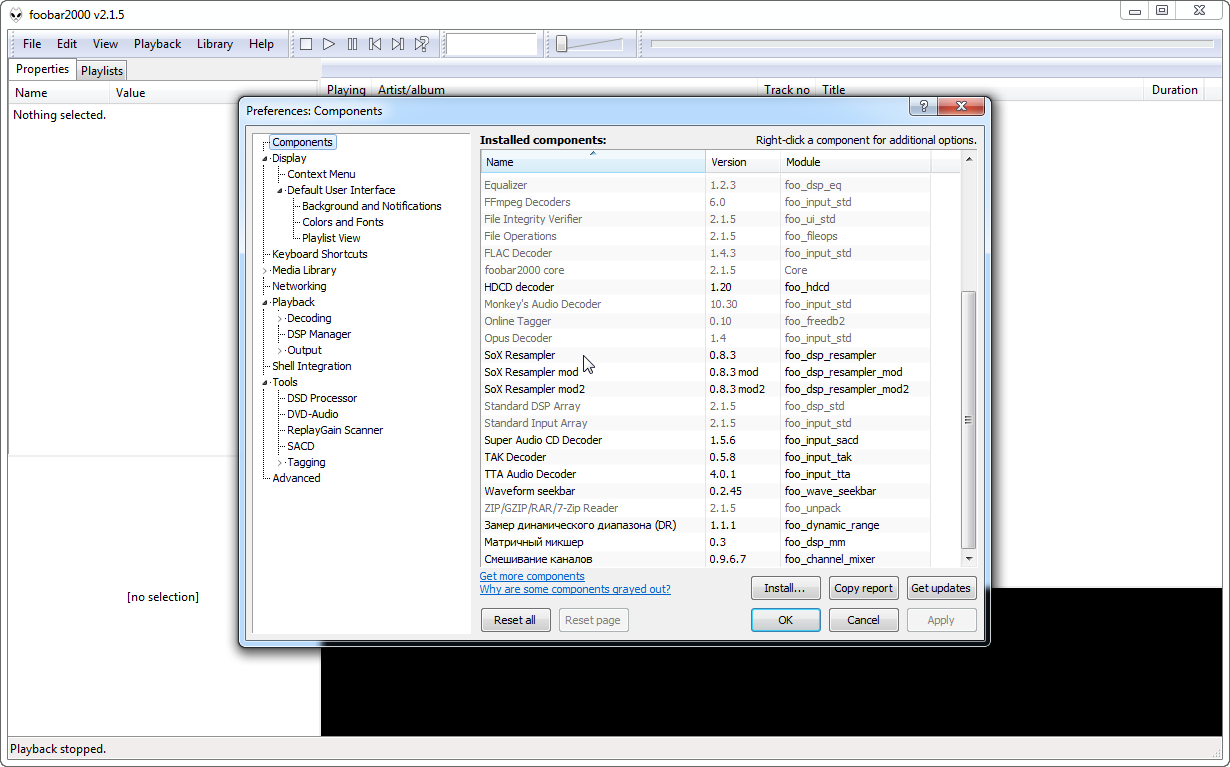This screenshot has height=767, width=1230.
Task: Click the dialog help question-mark button
Action: click(922, 107)
